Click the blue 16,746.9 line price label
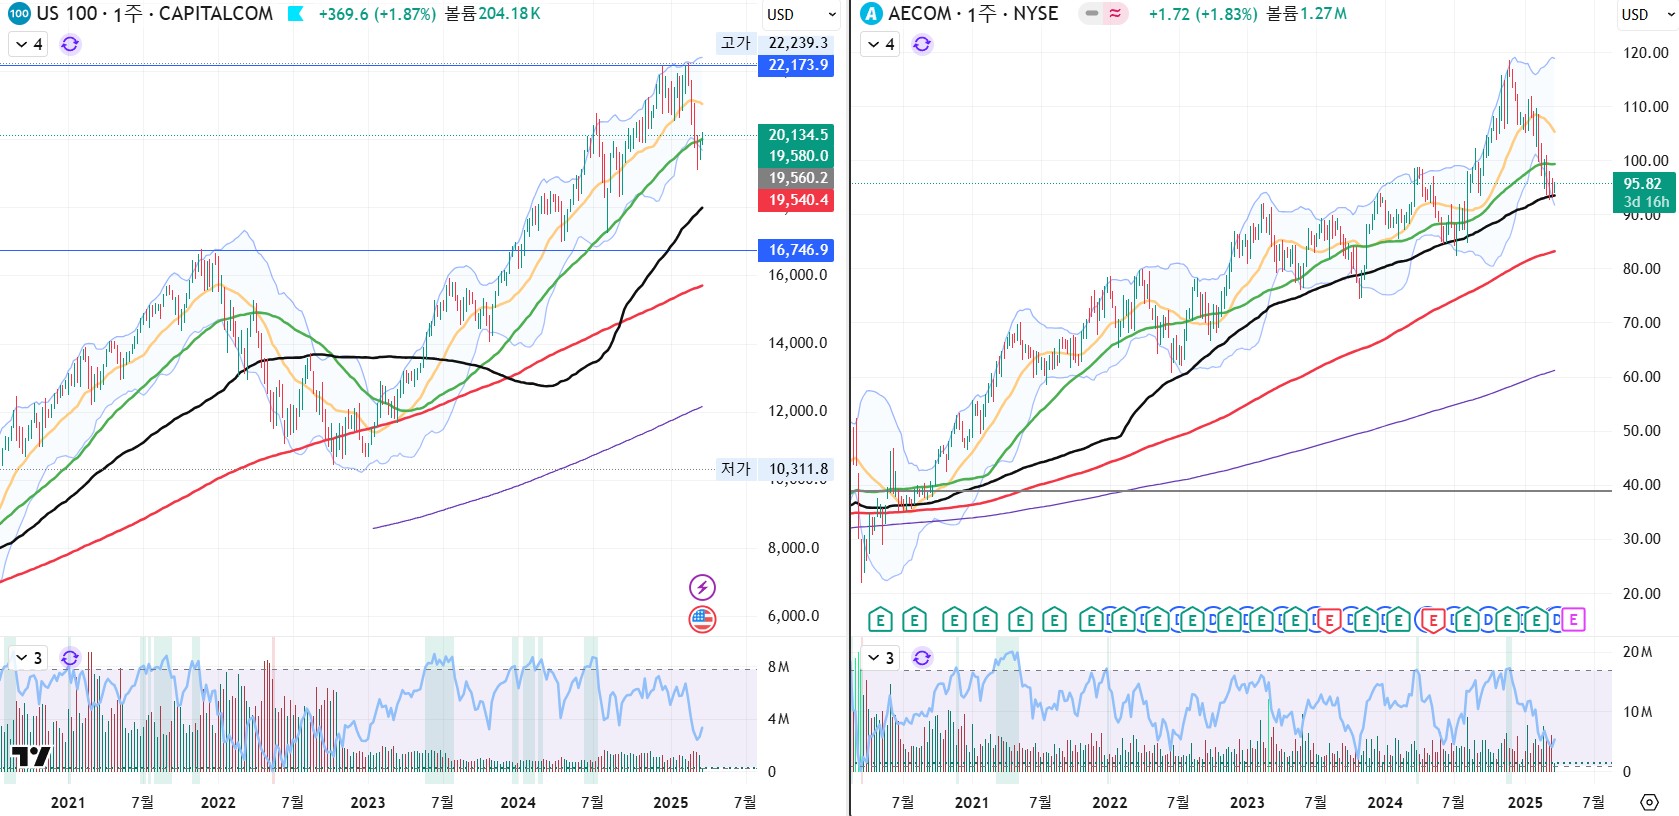The width and height of the screenshot is (1679, 816). pyautogui.click(x=796, y=250)
